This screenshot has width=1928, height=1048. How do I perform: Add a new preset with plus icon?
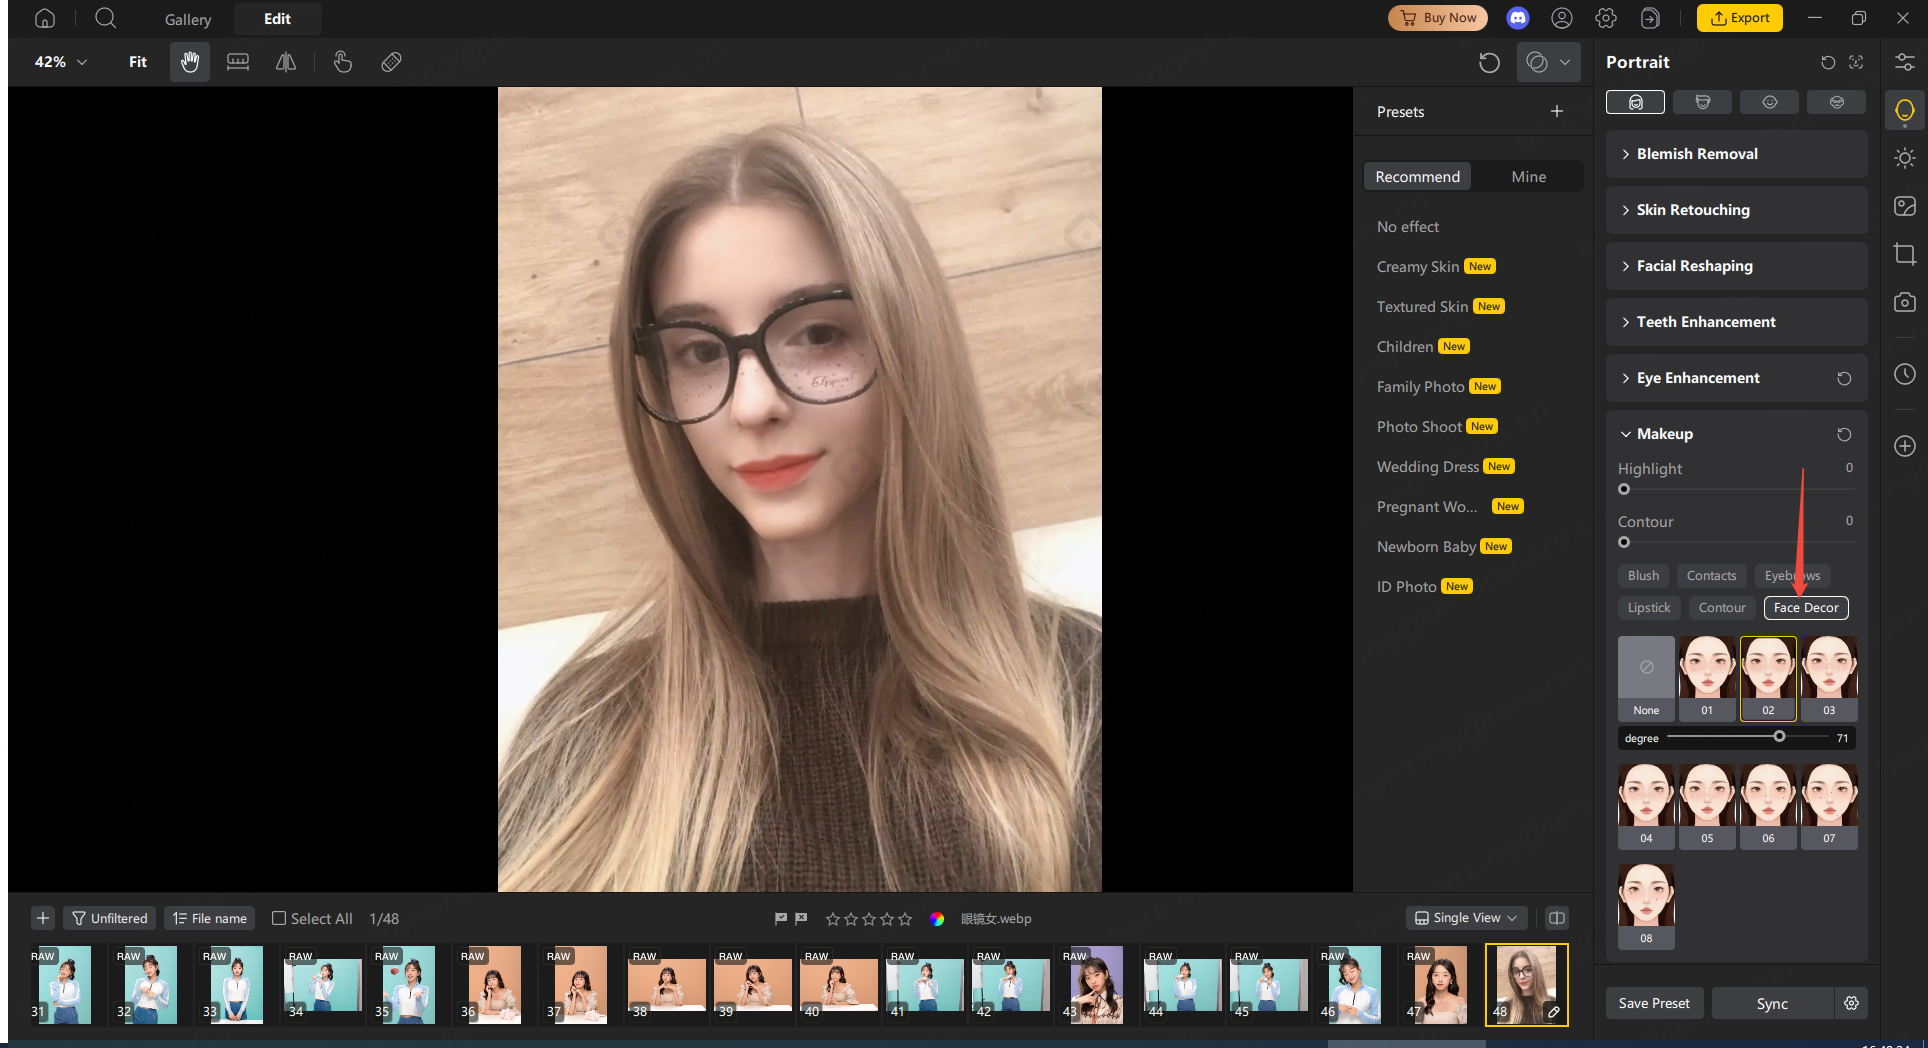pos(1557,111)
